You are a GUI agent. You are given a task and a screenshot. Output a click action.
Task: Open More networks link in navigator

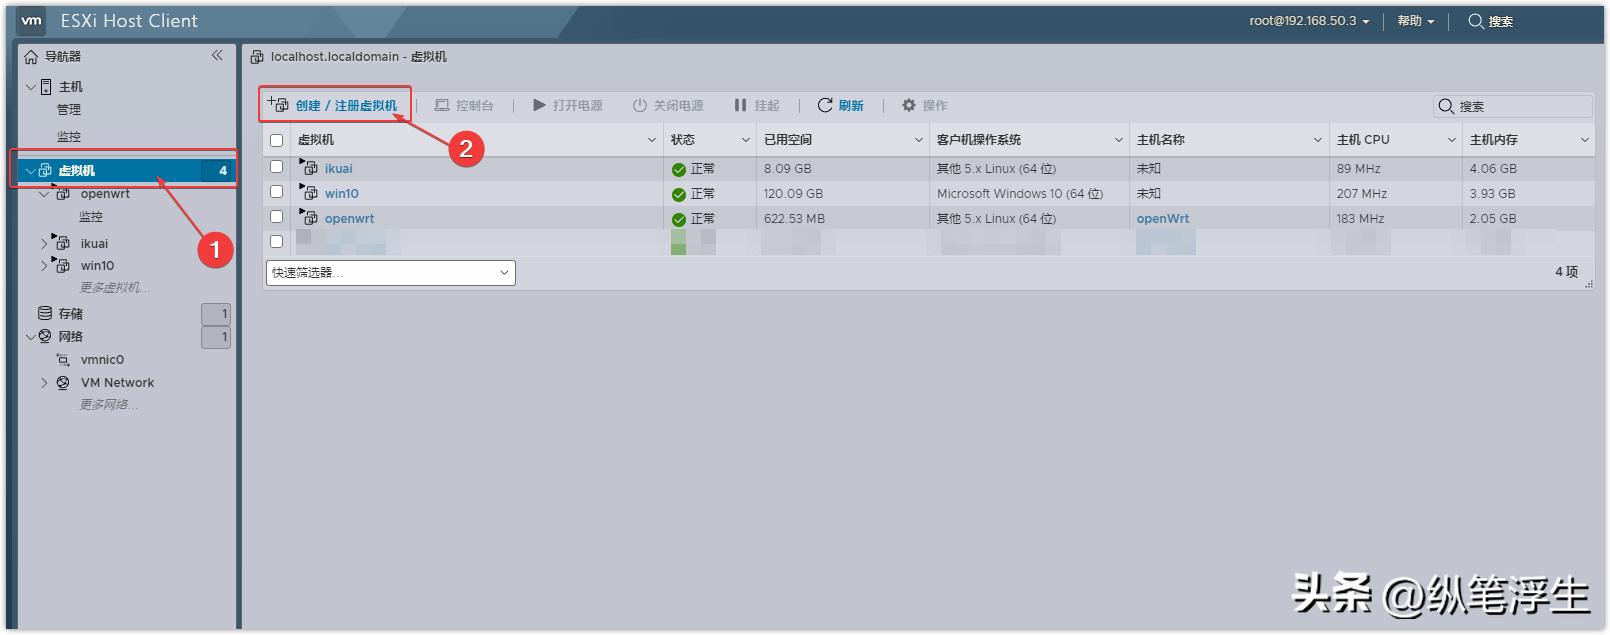[x=109, y=405]
